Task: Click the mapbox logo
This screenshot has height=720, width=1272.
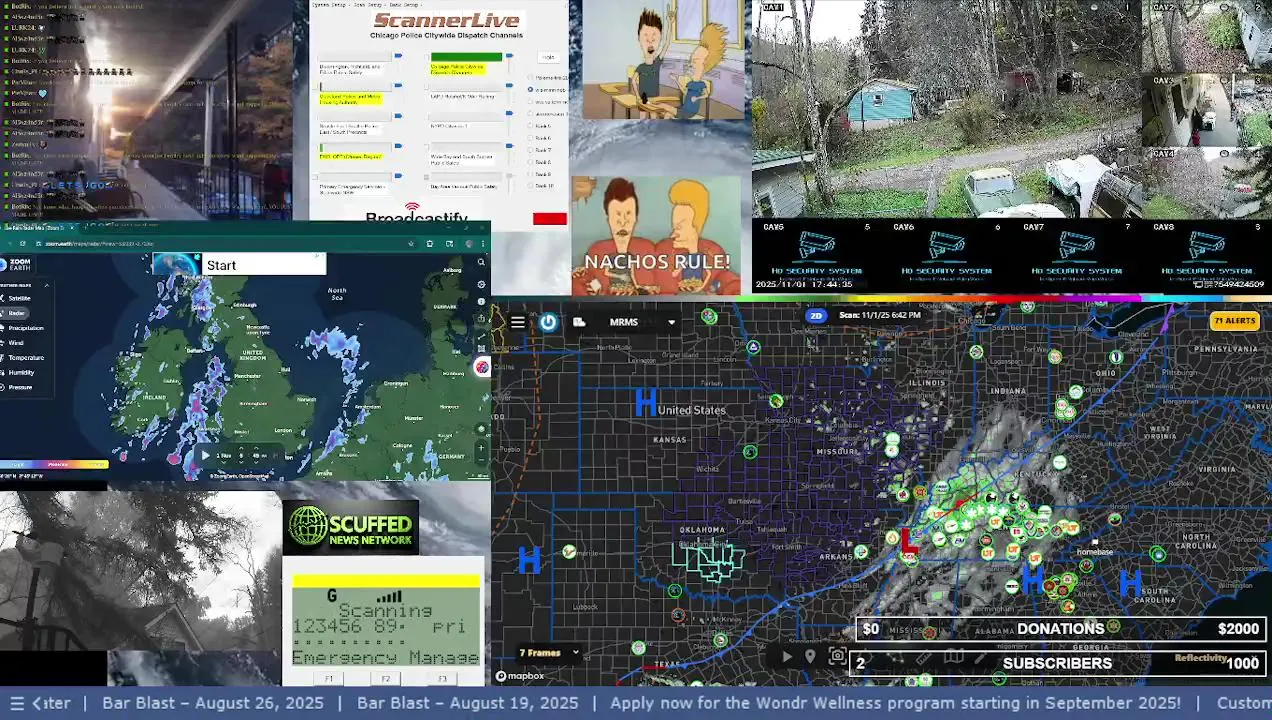Action: [520, 676]
